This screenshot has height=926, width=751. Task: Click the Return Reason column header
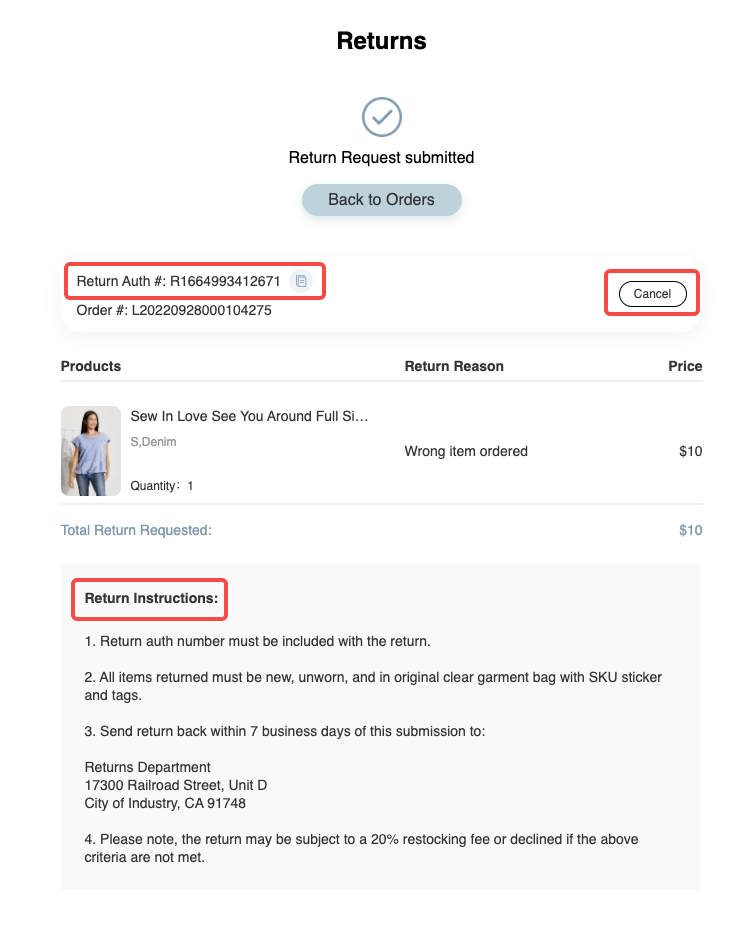pos(454,366)
